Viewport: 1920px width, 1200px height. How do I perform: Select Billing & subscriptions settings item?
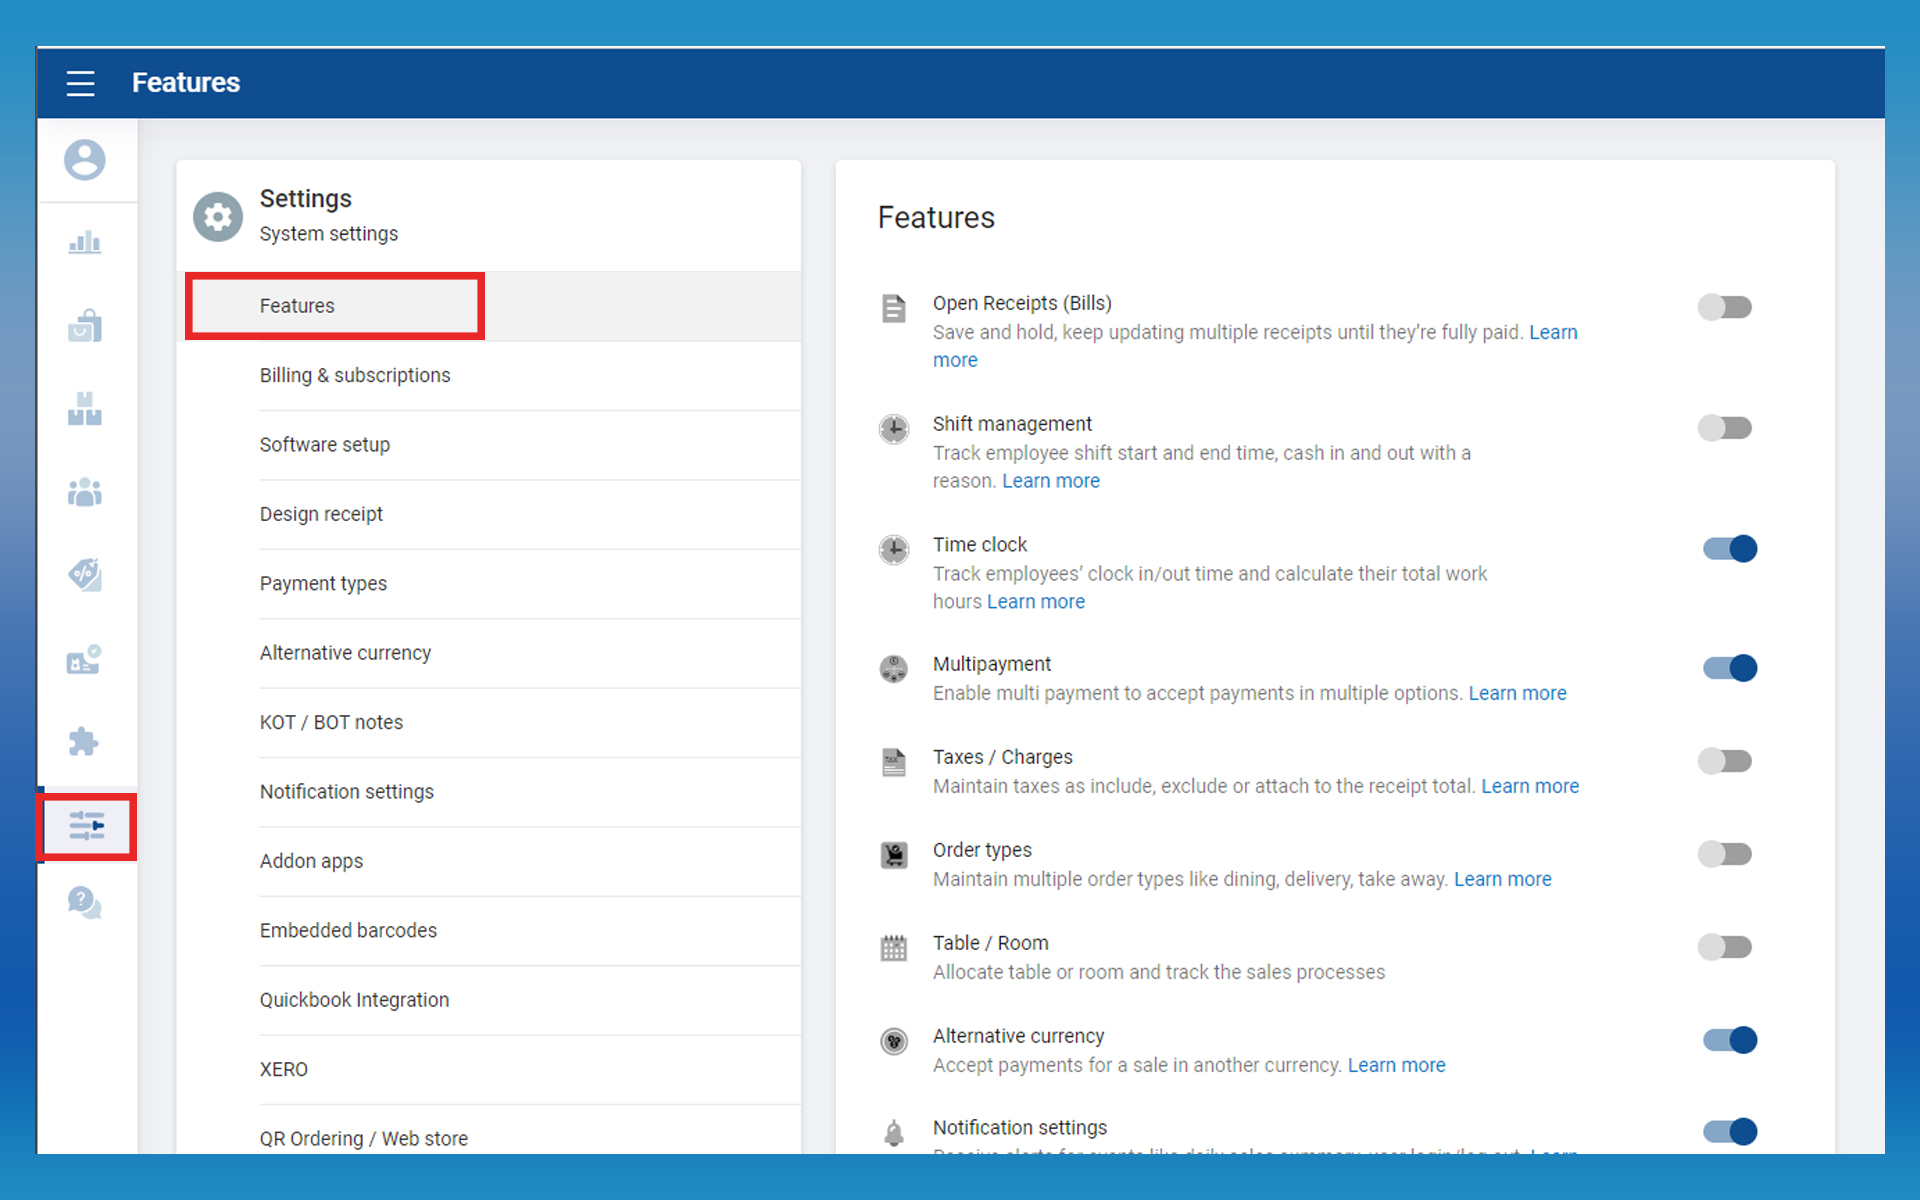(355, 375)
